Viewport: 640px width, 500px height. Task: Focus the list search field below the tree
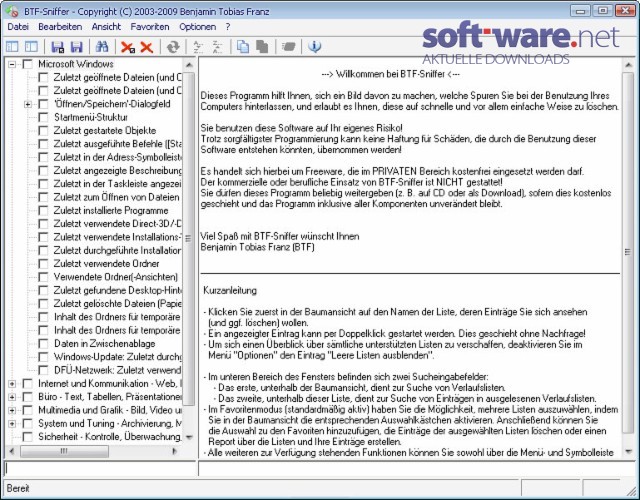point(100,469)
